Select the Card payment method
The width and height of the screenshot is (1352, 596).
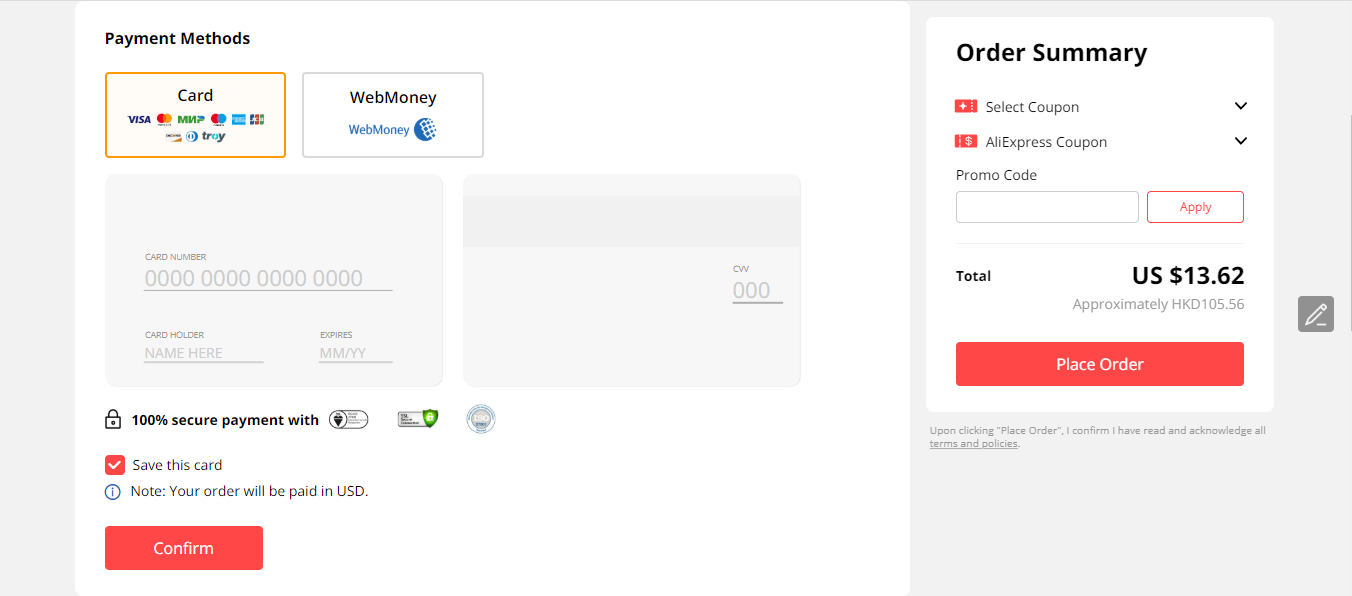point(195,115)
